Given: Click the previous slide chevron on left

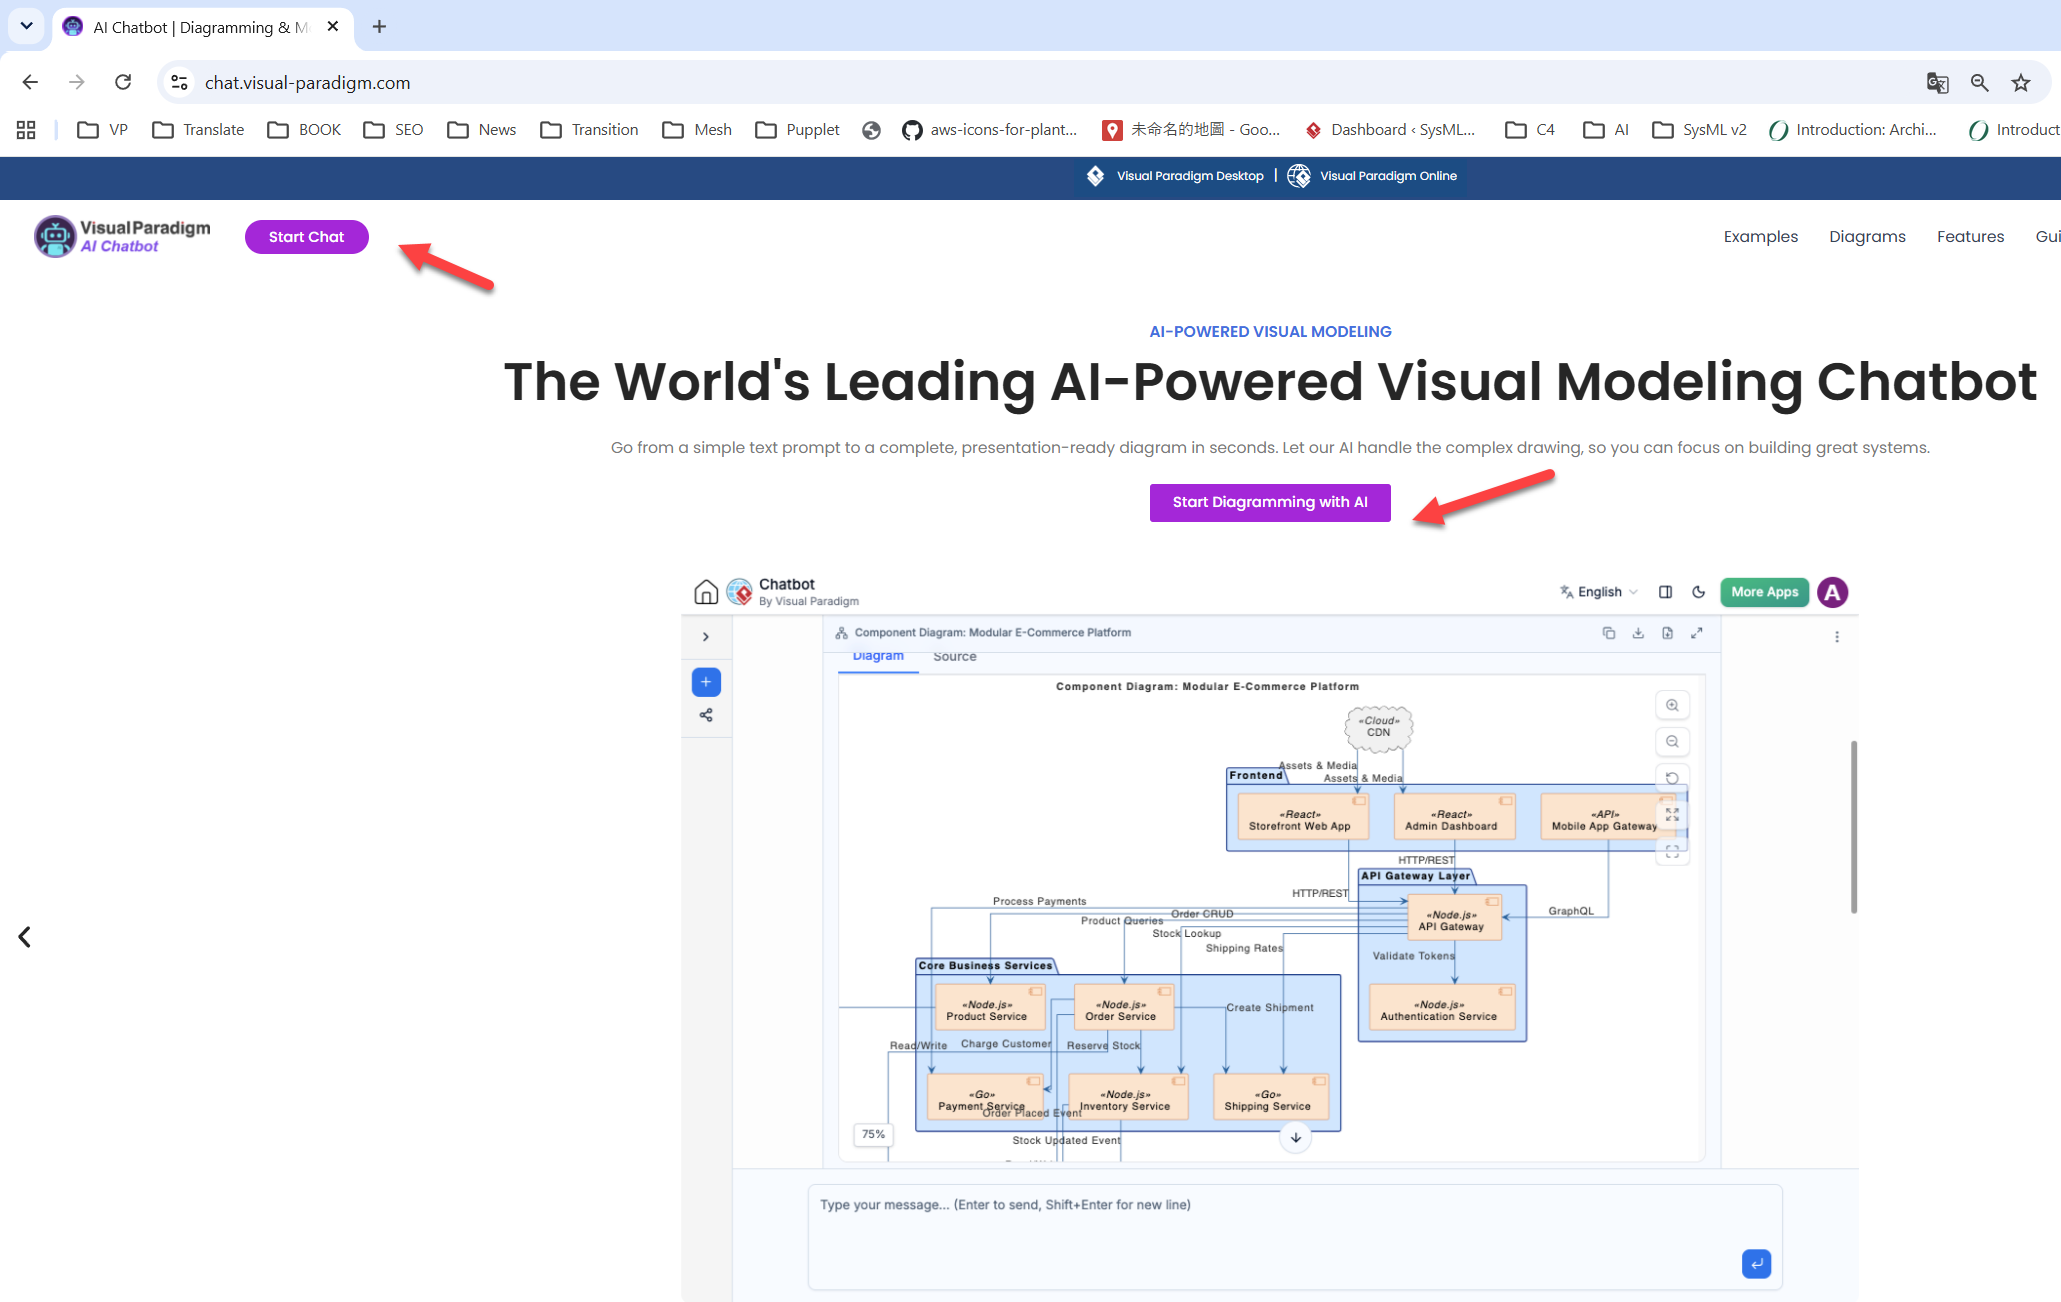Looking at the screenshot, I should click(x=25, y=937).
